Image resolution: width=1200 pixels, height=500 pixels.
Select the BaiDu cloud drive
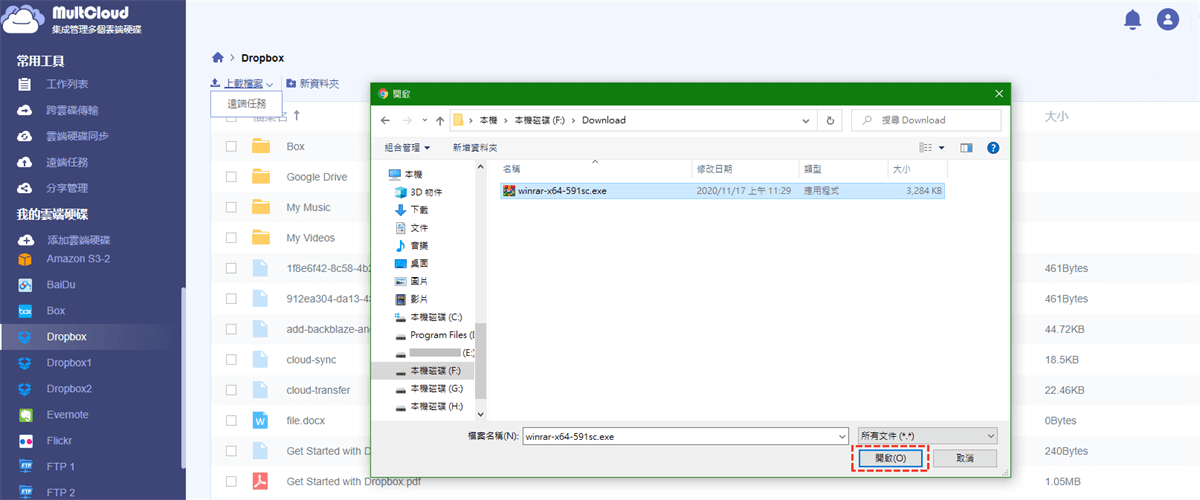61,285
